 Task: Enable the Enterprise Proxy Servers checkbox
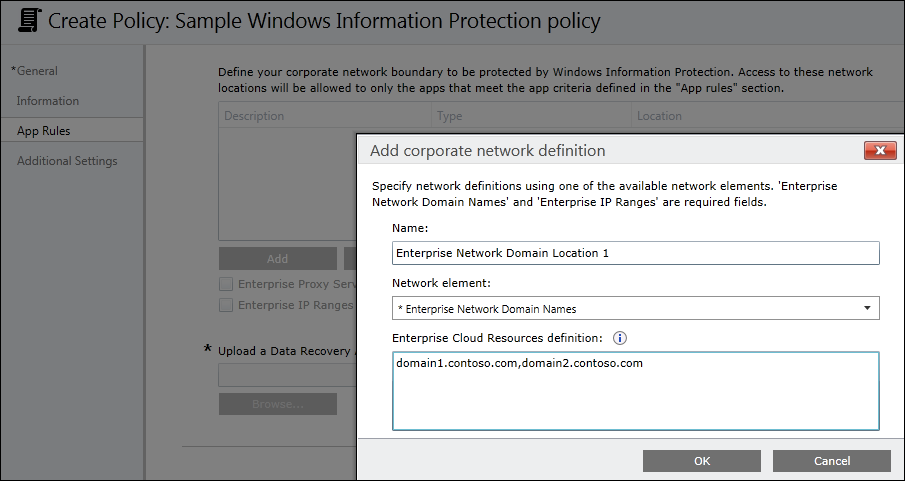tap(226, 285)
